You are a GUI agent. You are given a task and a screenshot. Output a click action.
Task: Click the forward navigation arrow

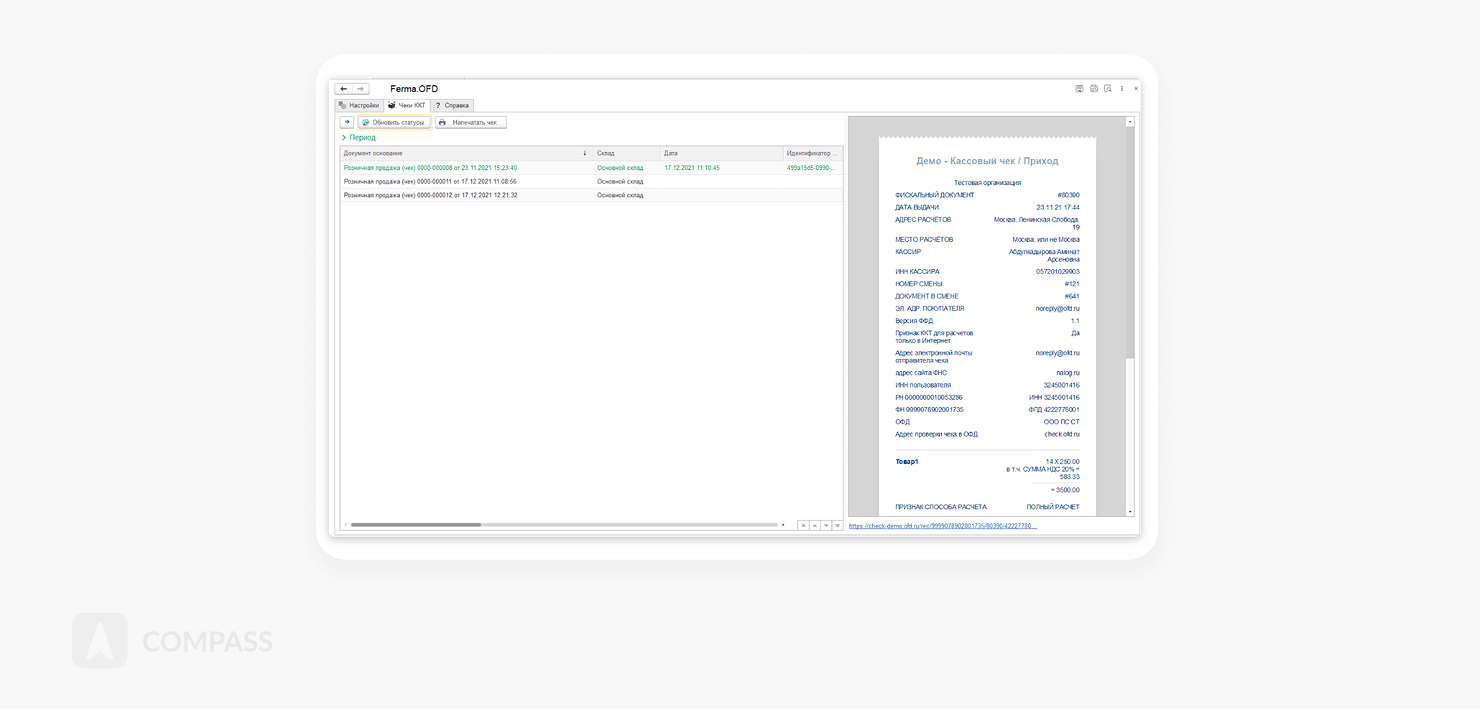pos(361,89)
